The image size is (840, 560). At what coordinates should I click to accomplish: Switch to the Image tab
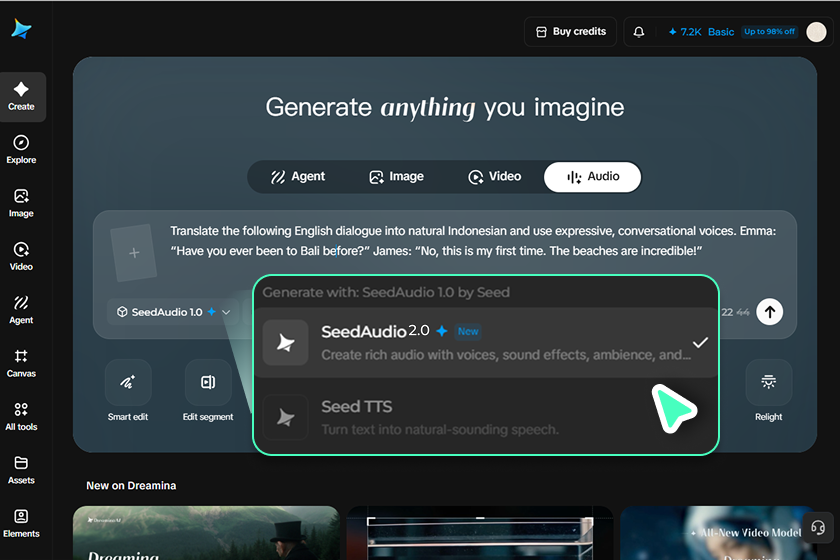click(x=396, y=177)
